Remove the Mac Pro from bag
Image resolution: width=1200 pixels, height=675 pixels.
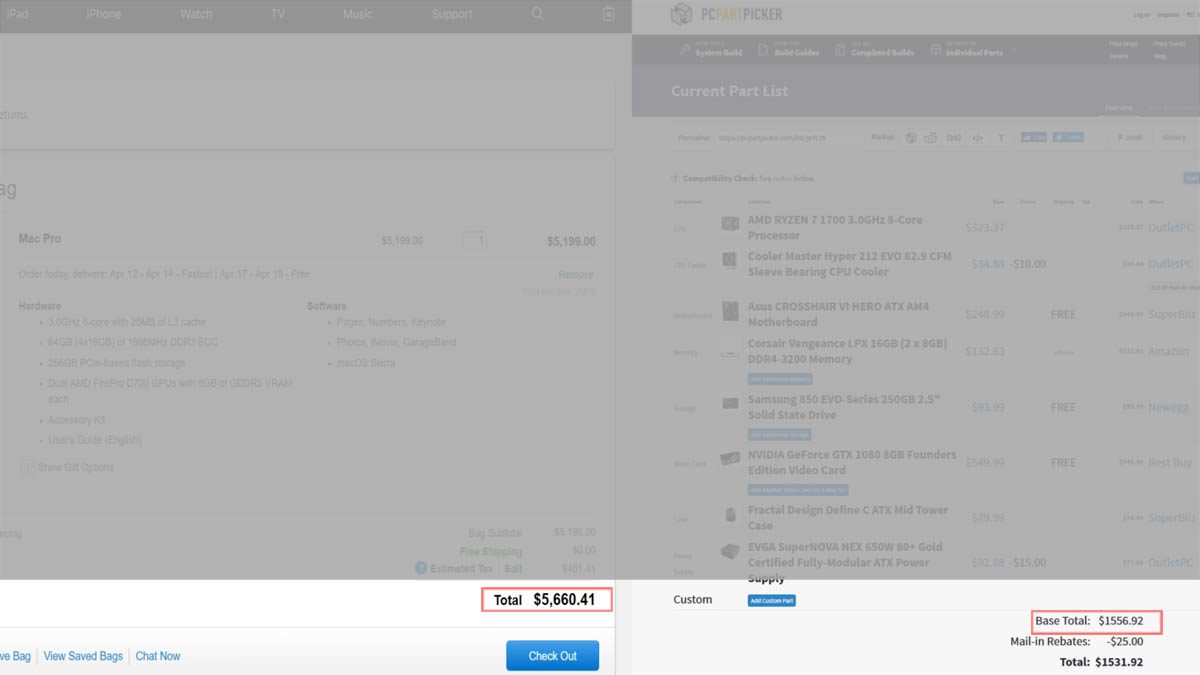click(x=575, y=274)
